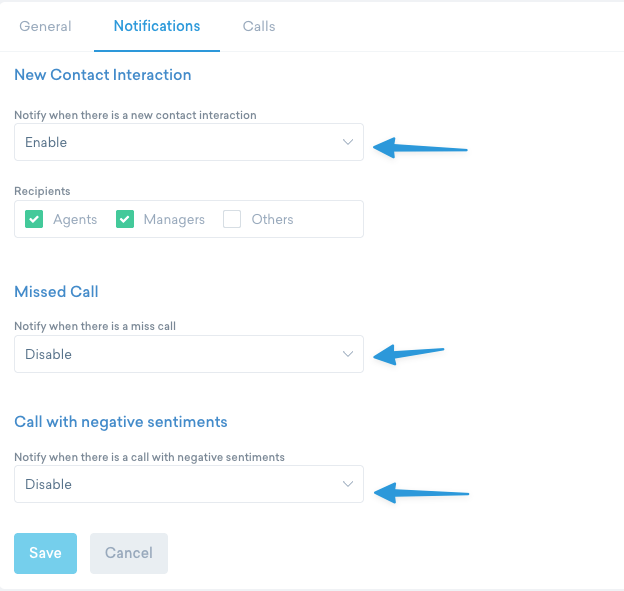The image size is (624, 591).
Task: Click blue arrow beside negative sentiments dropdown
Action: pyautogui.click(x=420, y=492)
